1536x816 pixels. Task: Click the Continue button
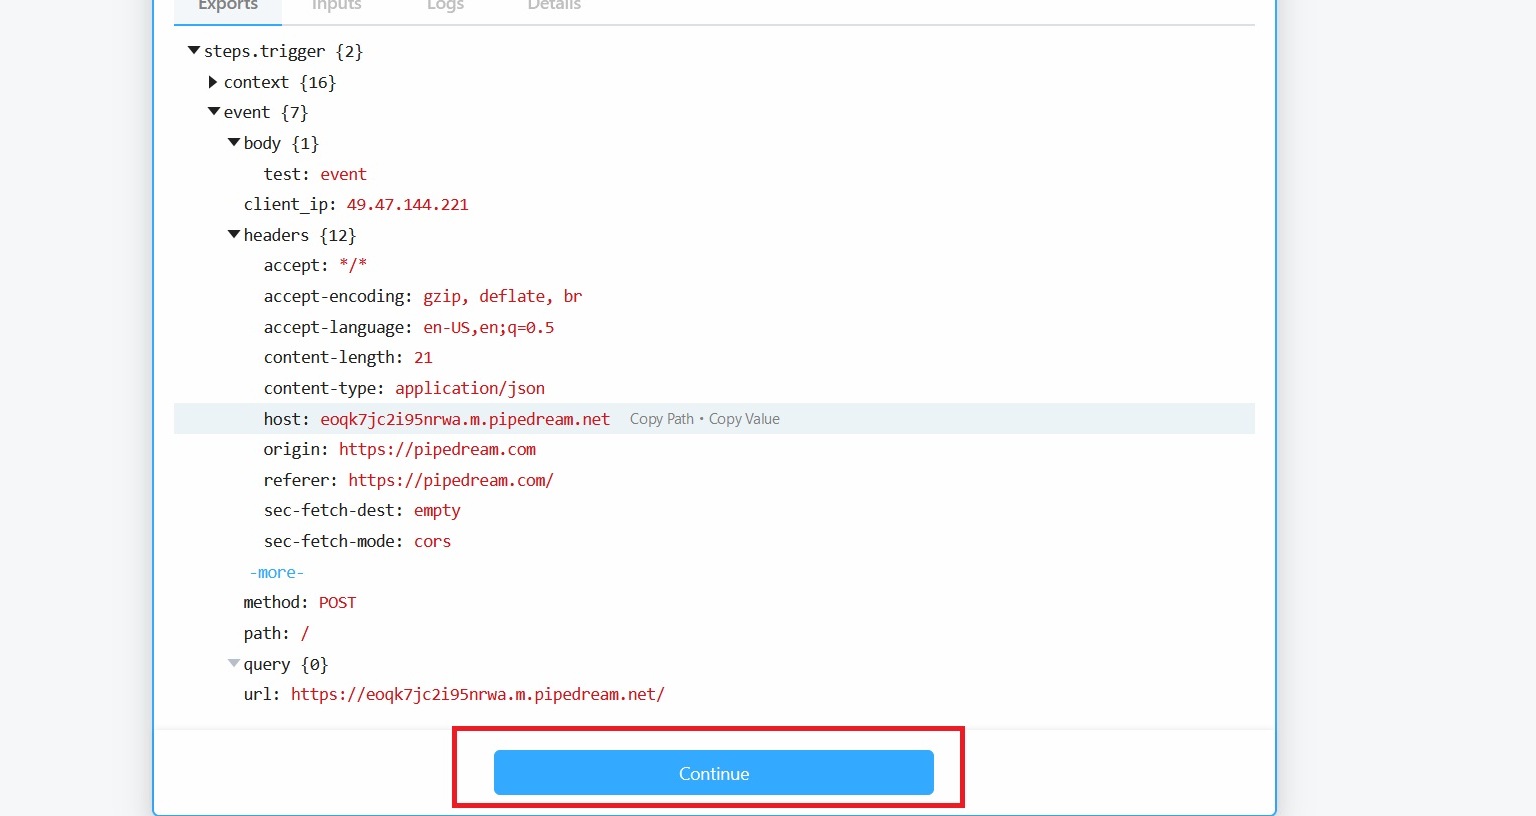(713, 773)
